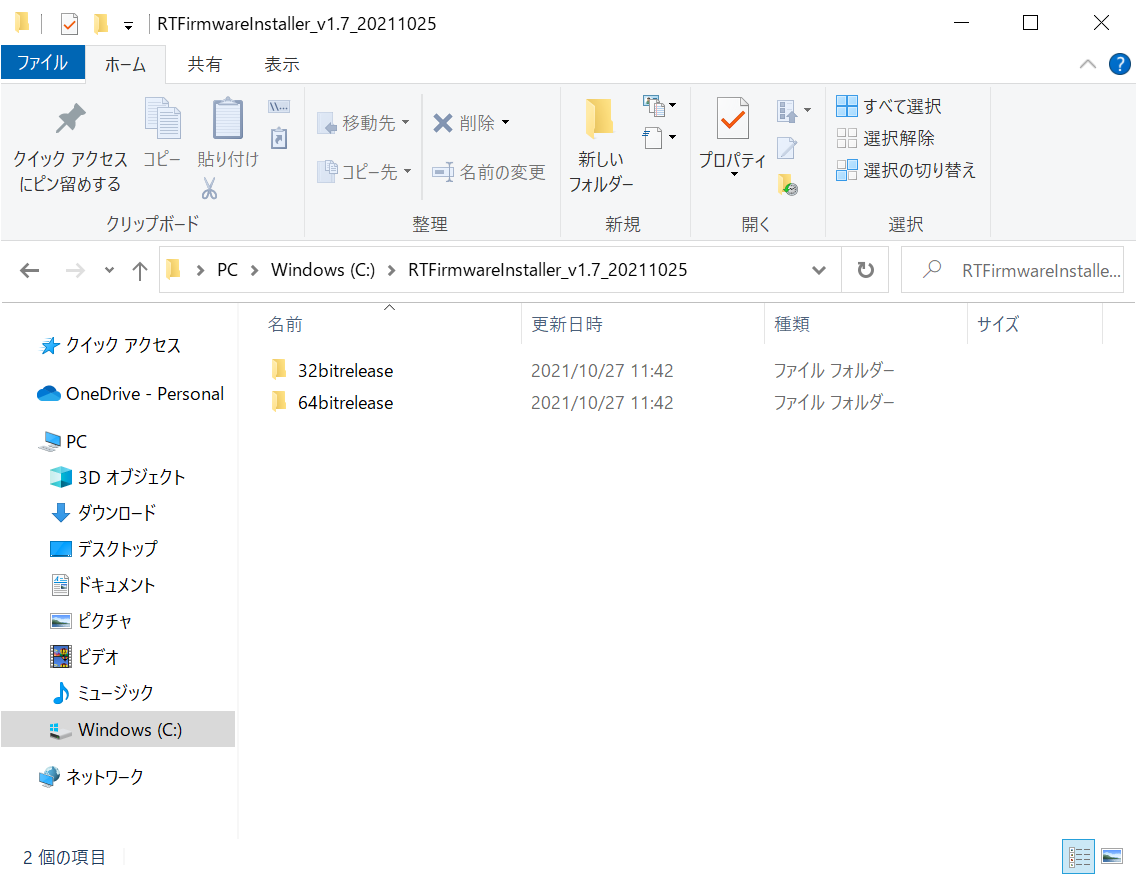This screenshot has height=875, width=1137.
Task: Navigate up one folder level arrow
Action: (140, 270)
